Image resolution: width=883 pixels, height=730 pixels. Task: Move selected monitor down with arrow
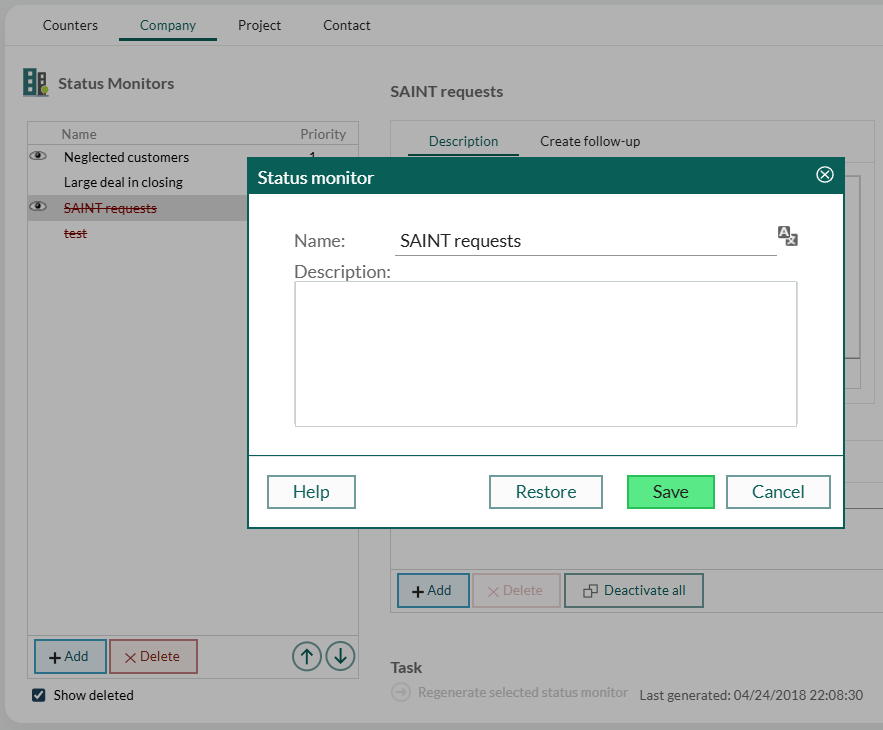340,656
